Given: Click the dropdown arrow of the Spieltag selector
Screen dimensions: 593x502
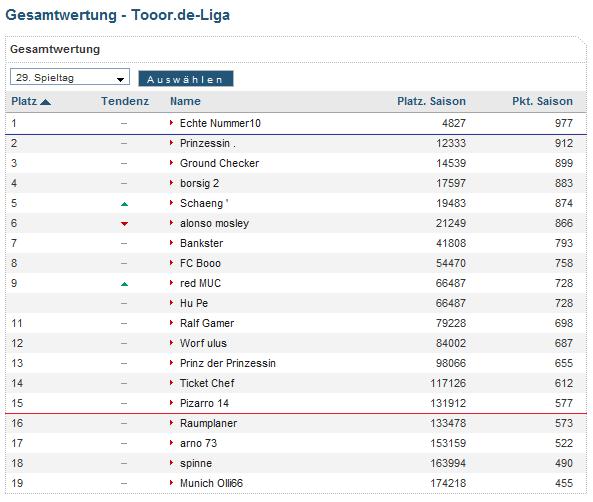Looking at the screenshot, I should click(120, 79).
